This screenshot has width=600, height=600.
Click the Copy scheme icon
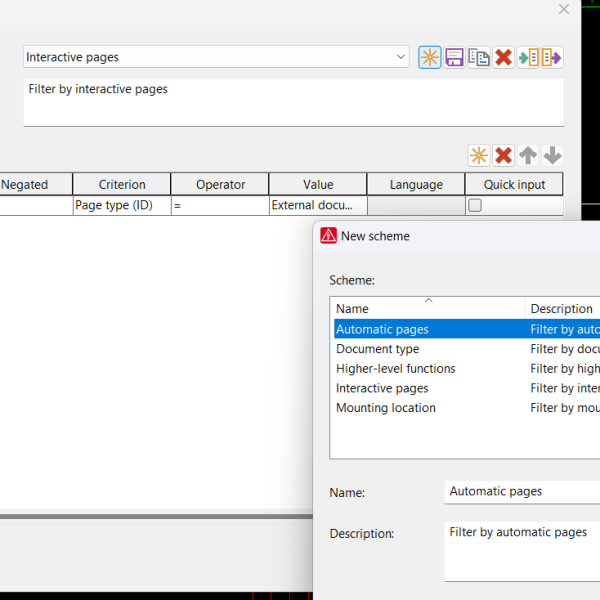(x=479, y=57)
